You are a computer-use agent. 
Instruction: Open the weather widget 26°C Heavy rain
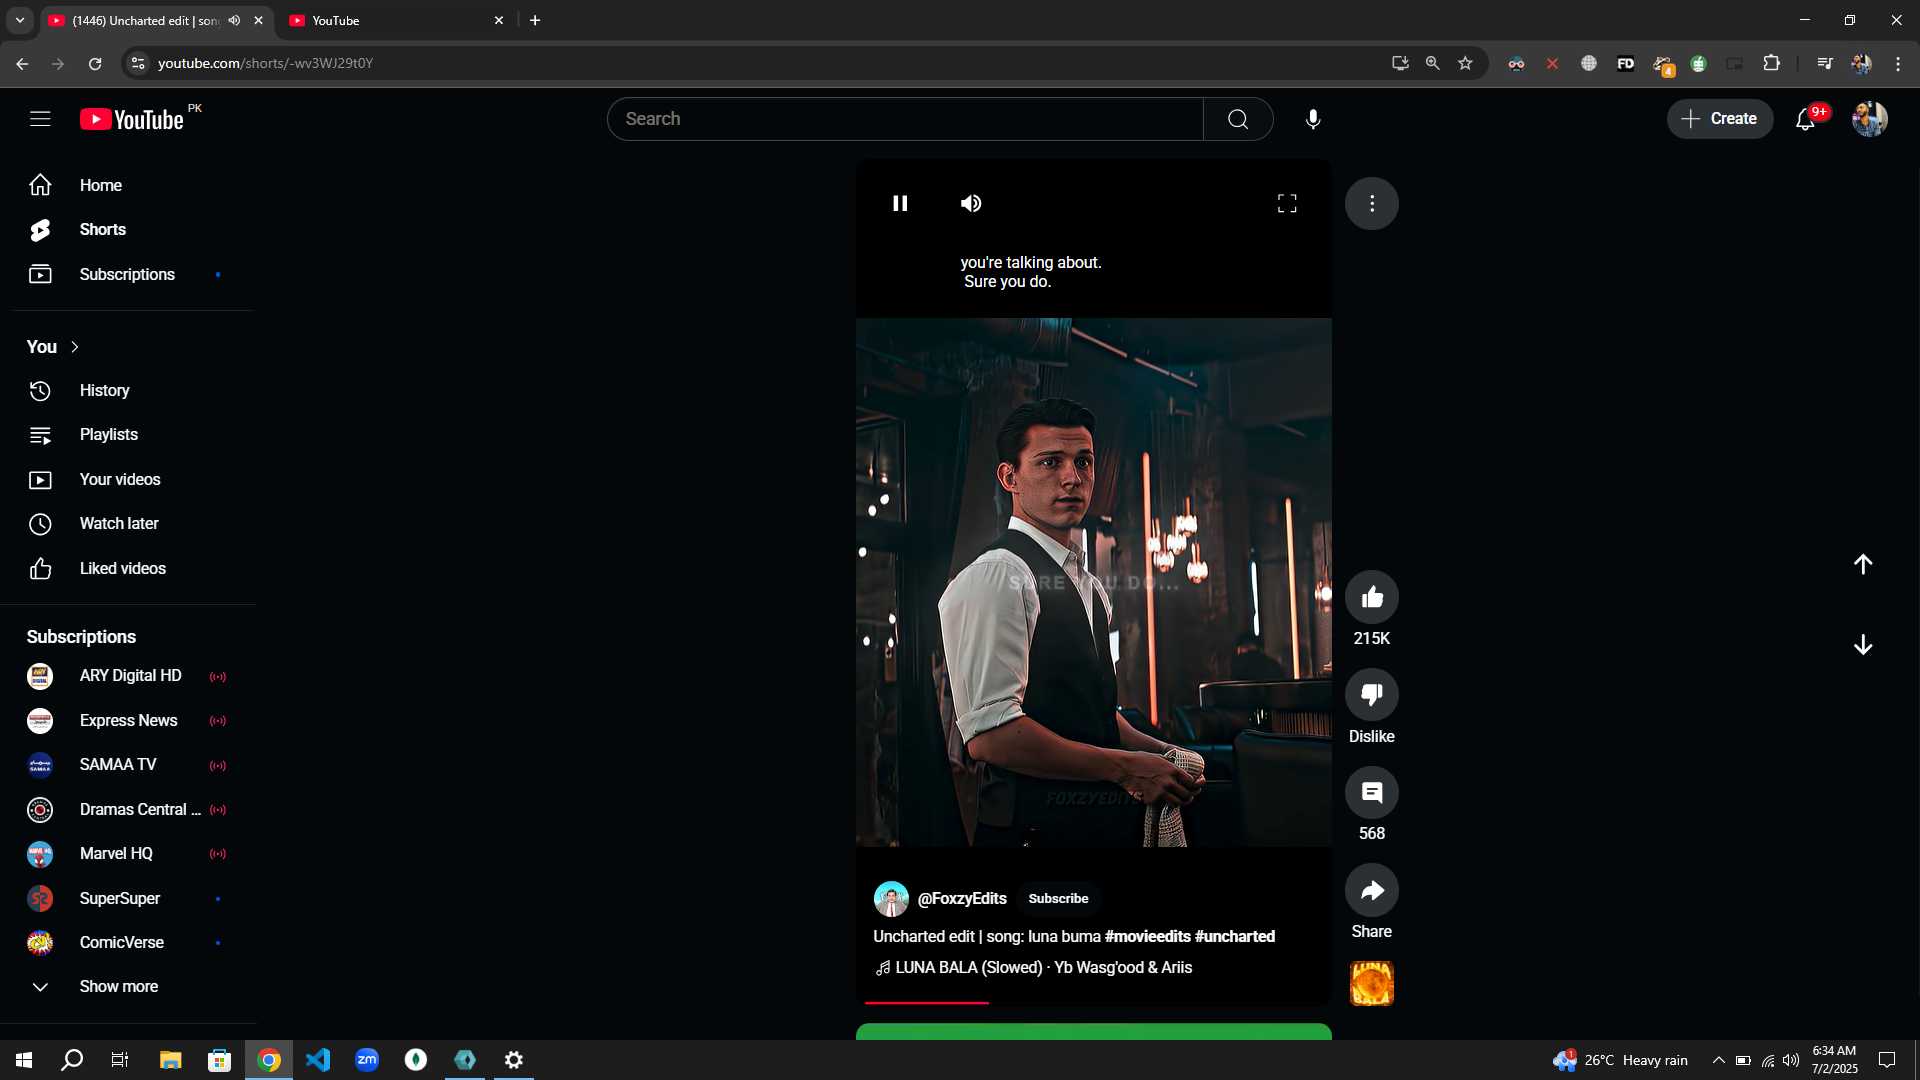(1620, 1060)
